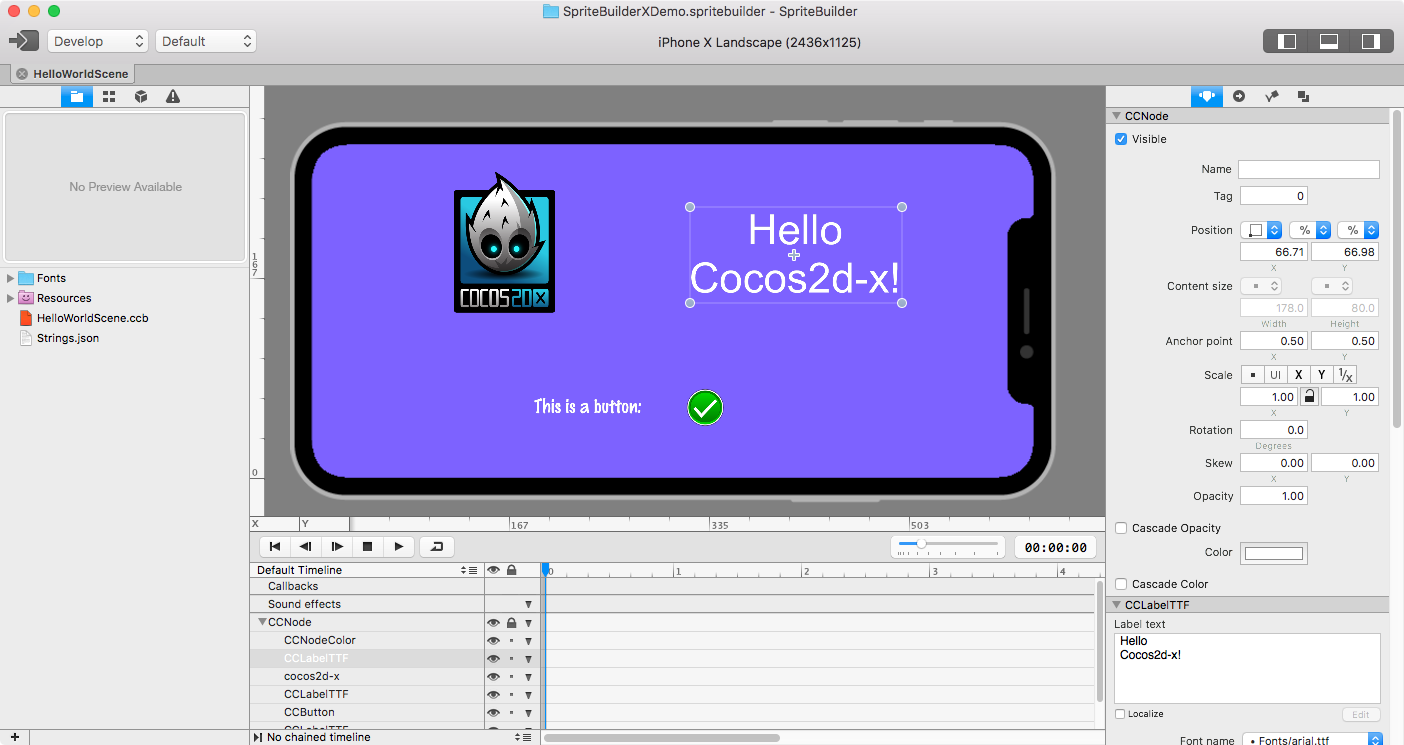Jump to timeline start
This screenshot has width=1404, height=745.
point(275,547)
